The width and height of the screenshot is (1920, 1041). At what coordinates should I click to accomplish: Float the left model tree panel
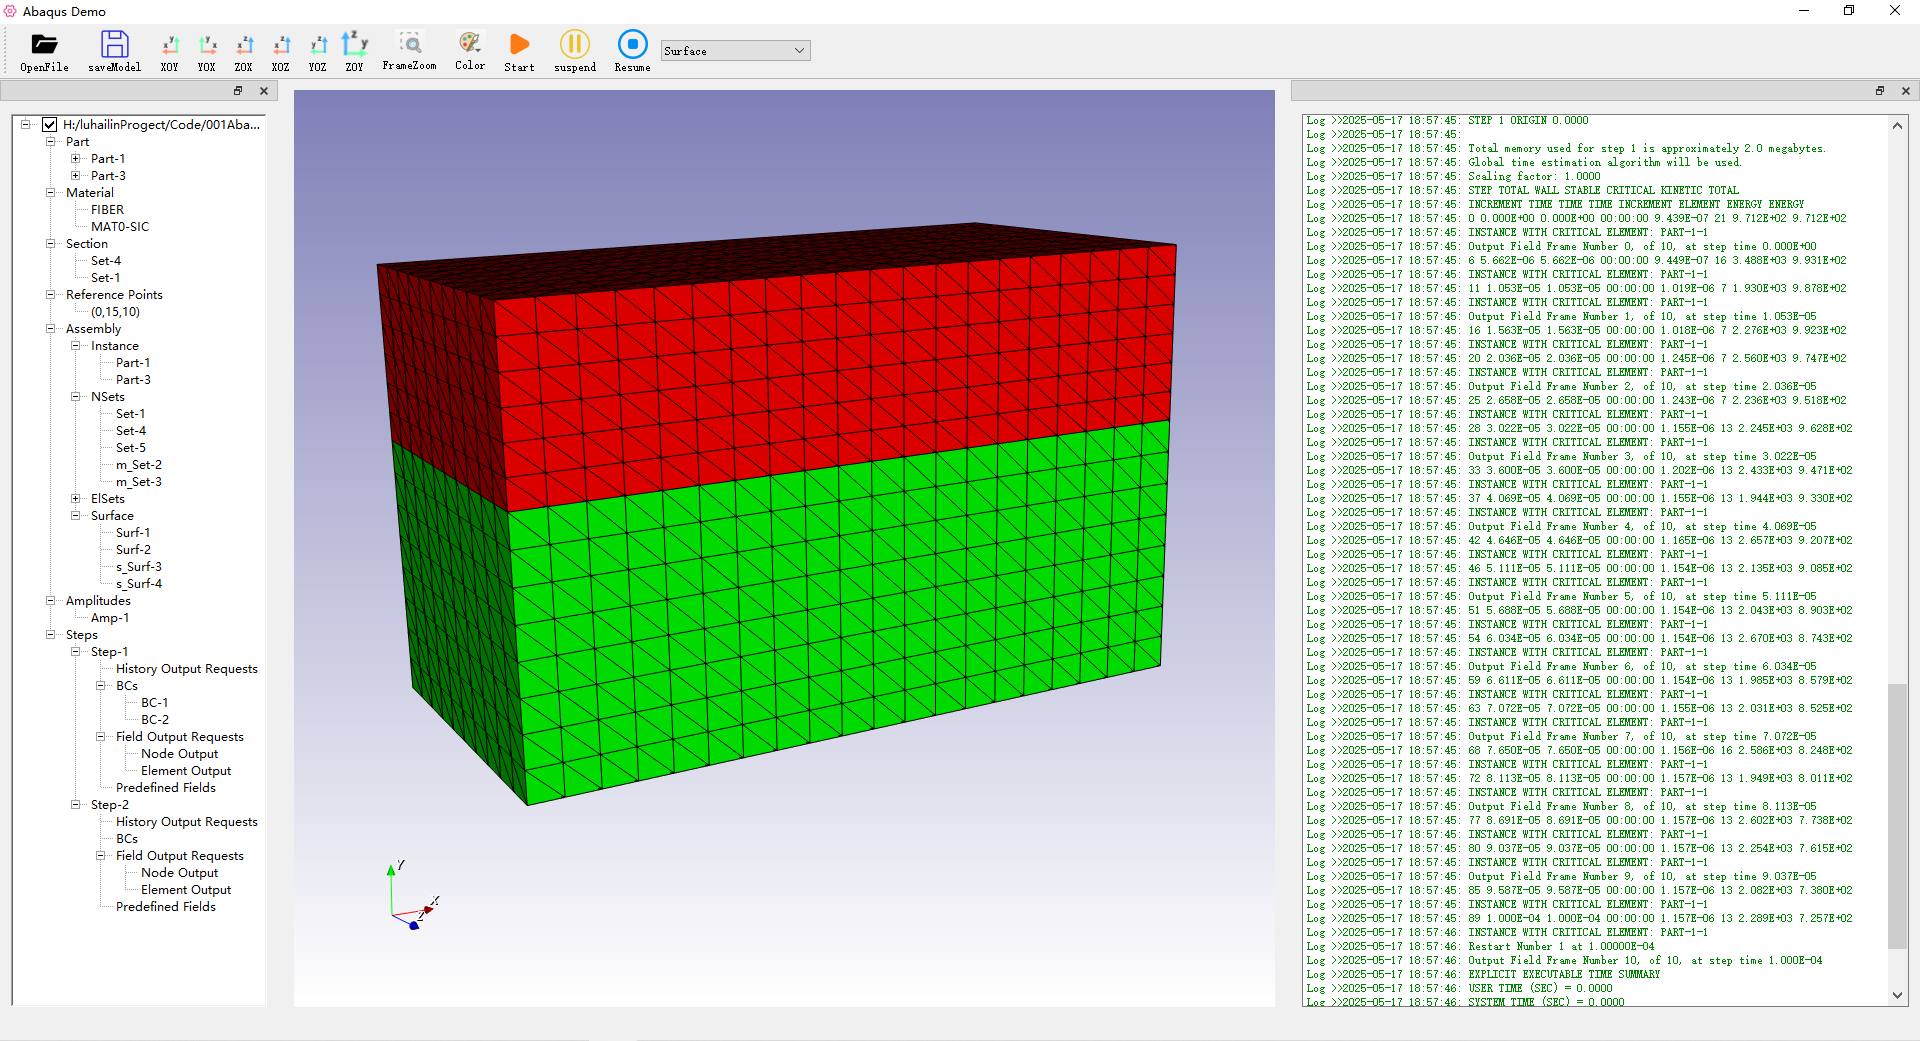pyautogui.click(x=238, y=91)
